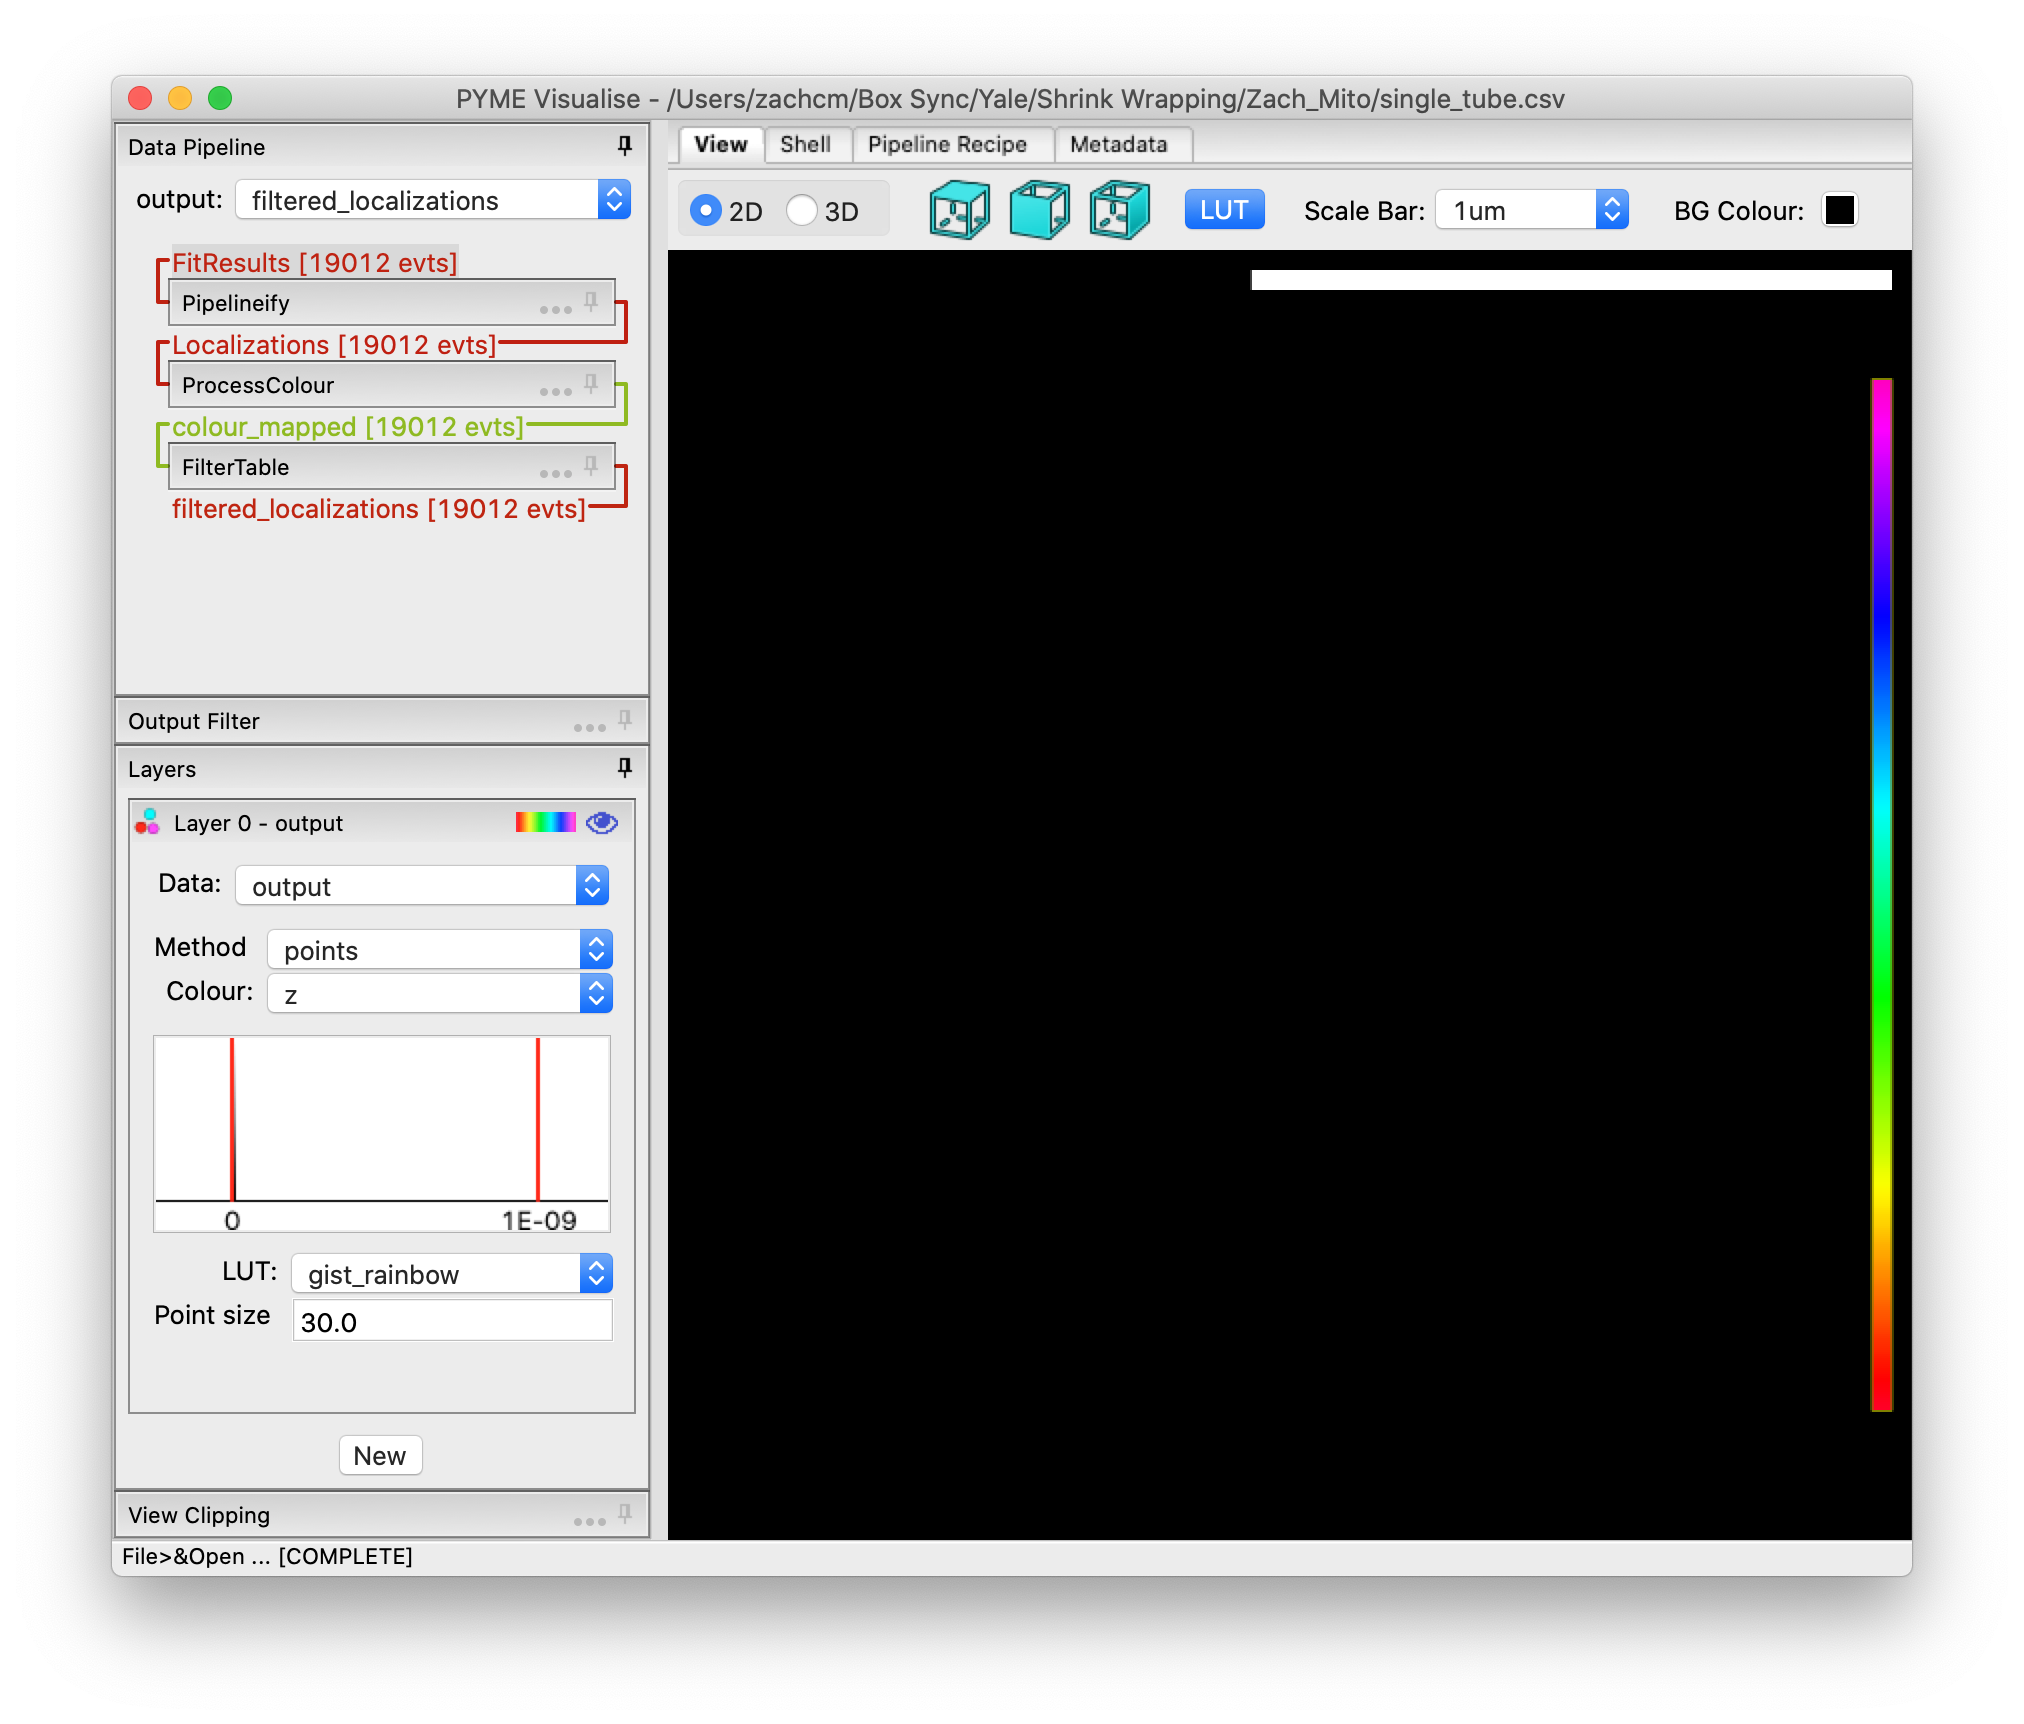
Task: Click the ellipsis on the FilterTable module
Action: click(556, 472)
